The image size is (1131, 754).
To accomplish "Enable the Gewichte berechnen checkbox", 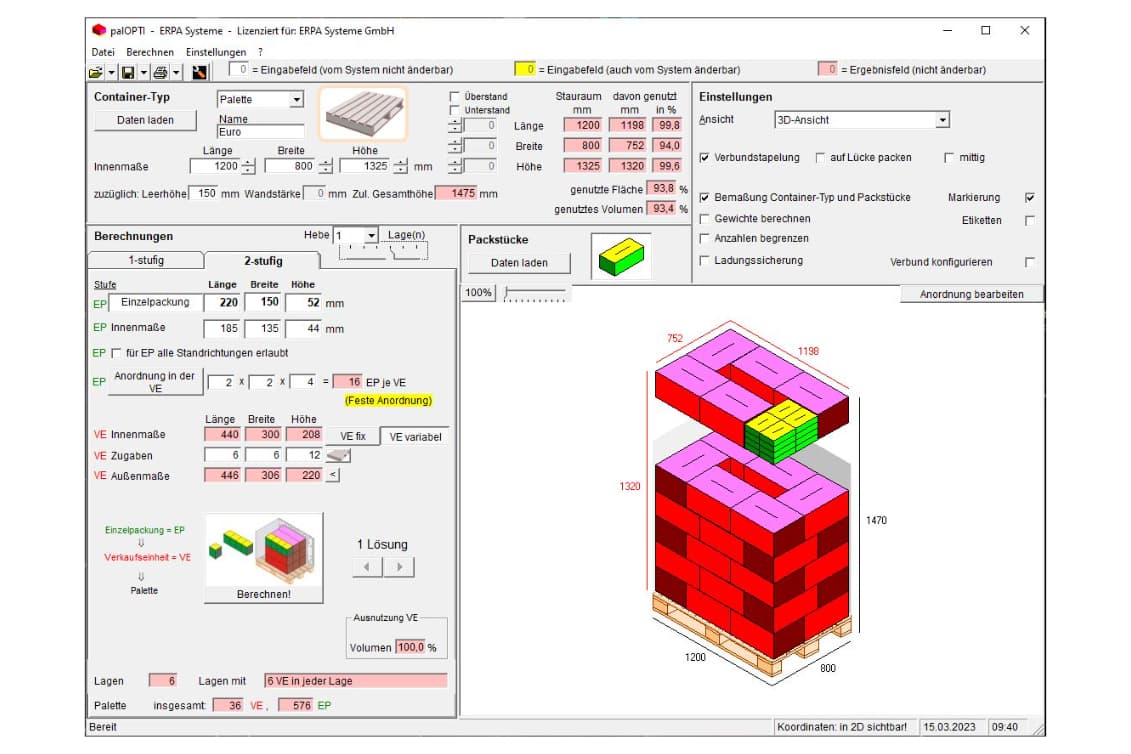I will pyautogui.click(x=705, y=219).
